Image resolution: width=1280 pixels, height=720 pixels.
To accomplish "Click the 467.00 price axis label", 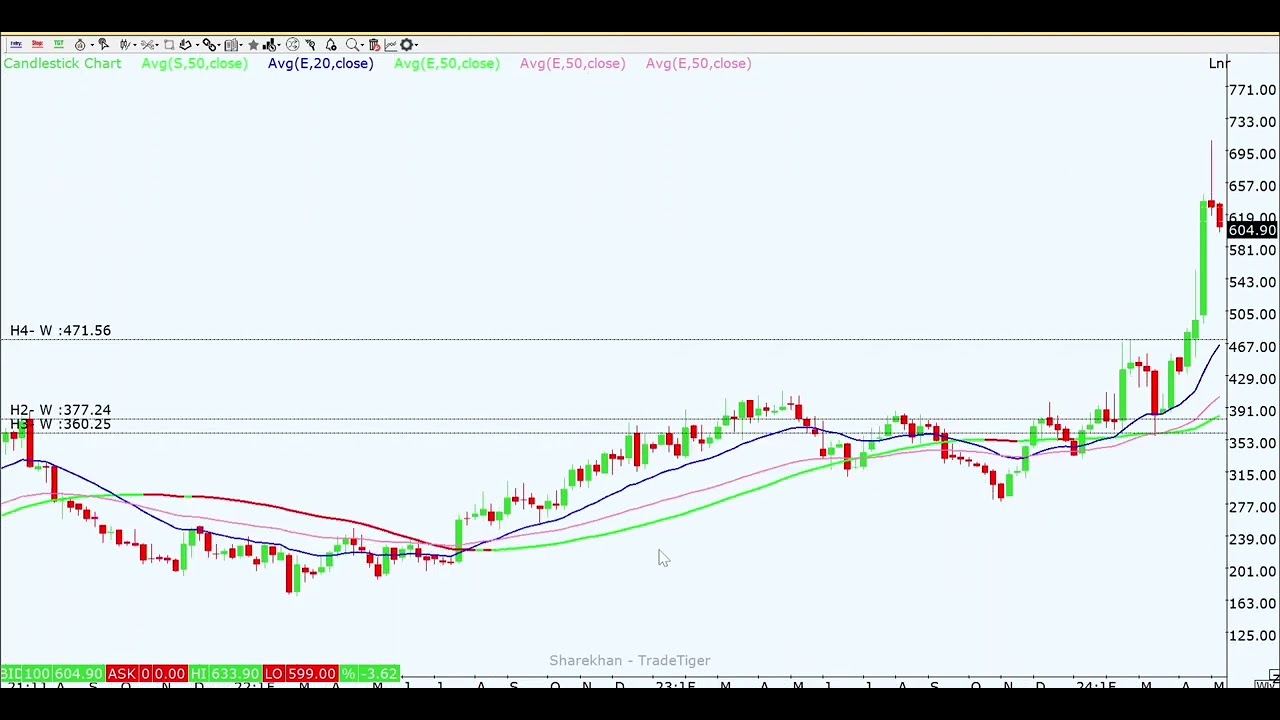I will pos(1253,347).
